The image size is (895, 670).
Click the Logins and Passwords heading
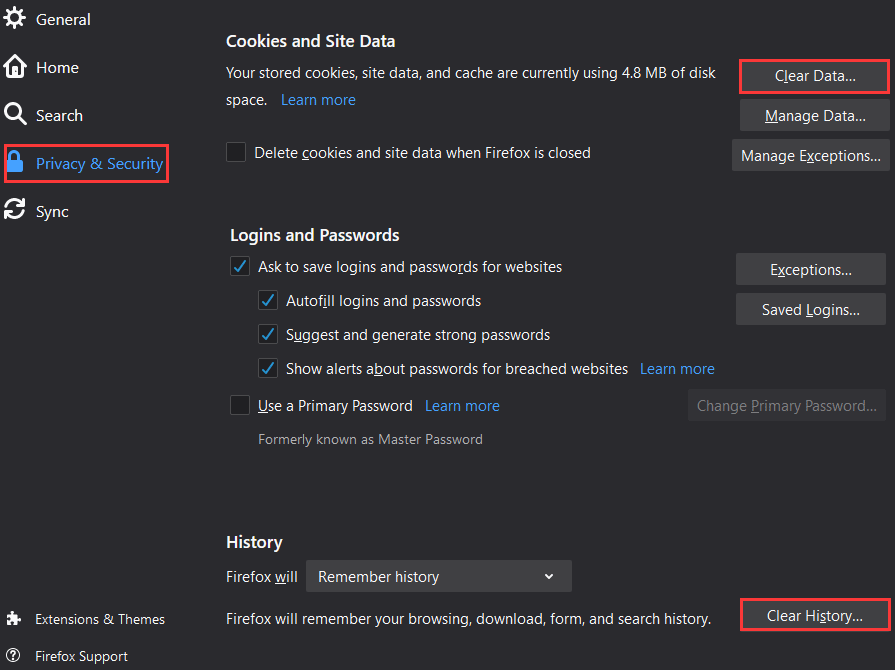tap(315, 235)
